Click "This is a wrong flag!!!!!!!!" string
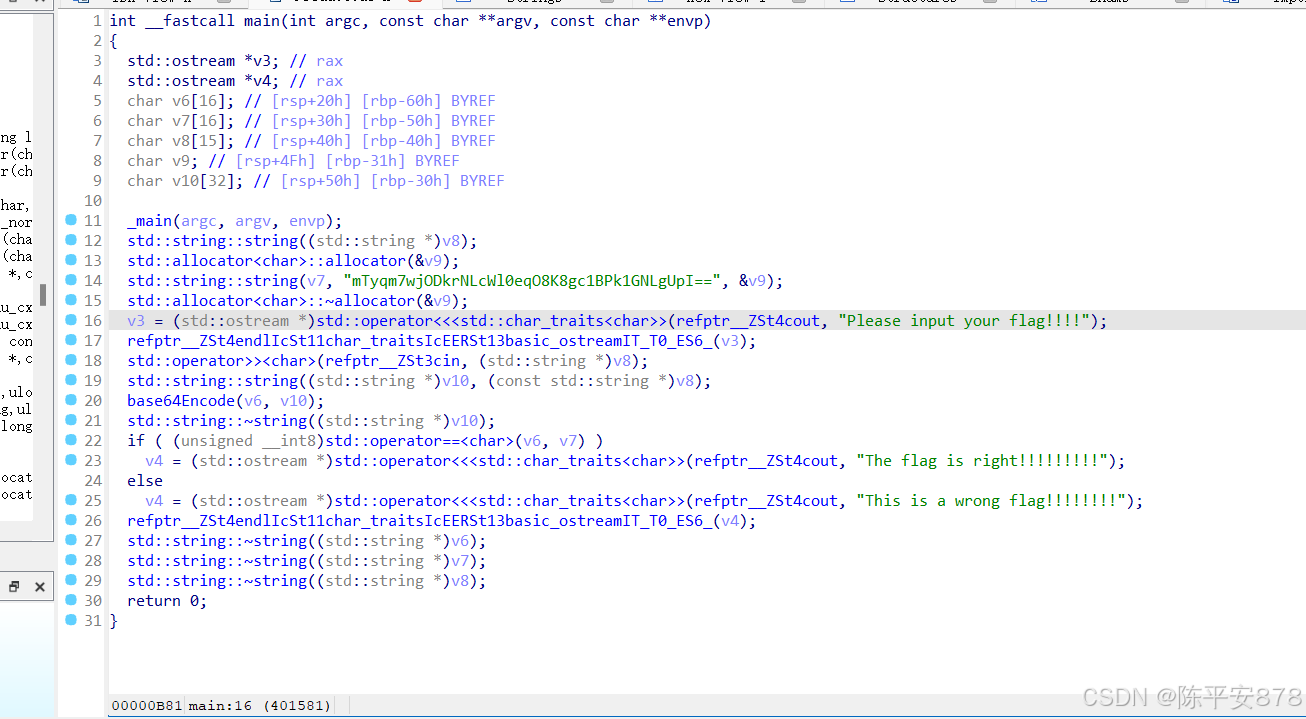This screenshot has width=1306, height=719. 995,500
